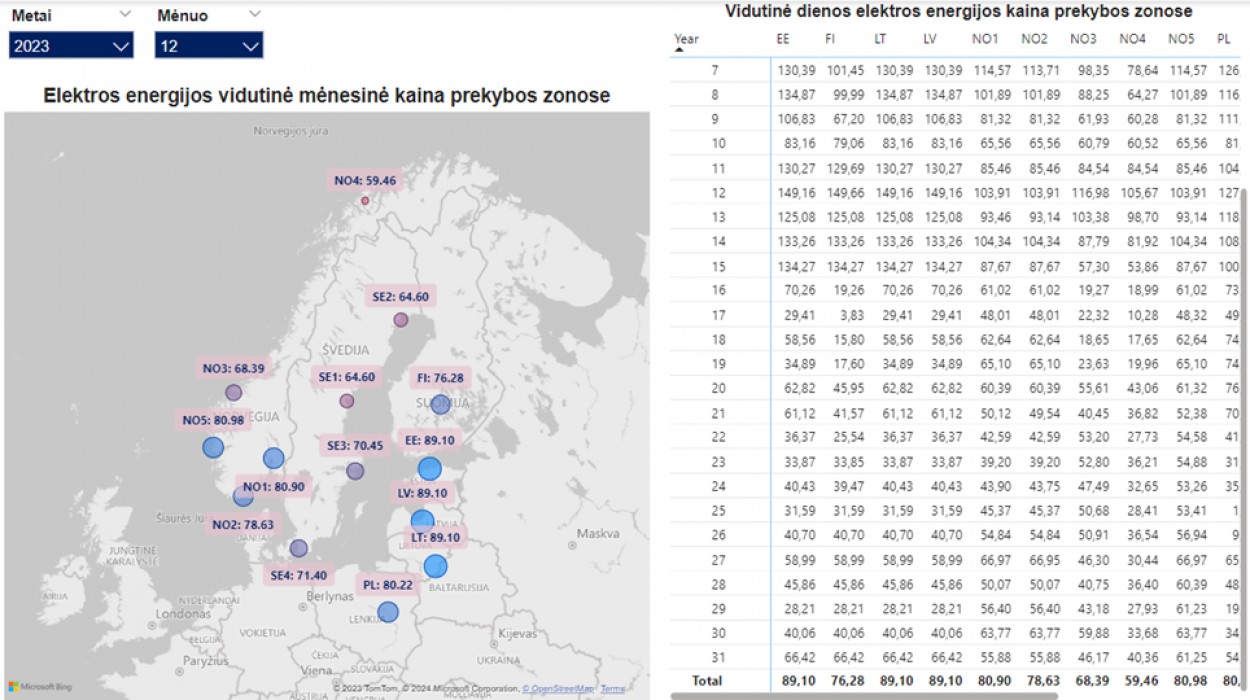Viewport: 1250px width, 700px height.
Task: Select the table cell with value 10,28
Action: (1144, 314)
